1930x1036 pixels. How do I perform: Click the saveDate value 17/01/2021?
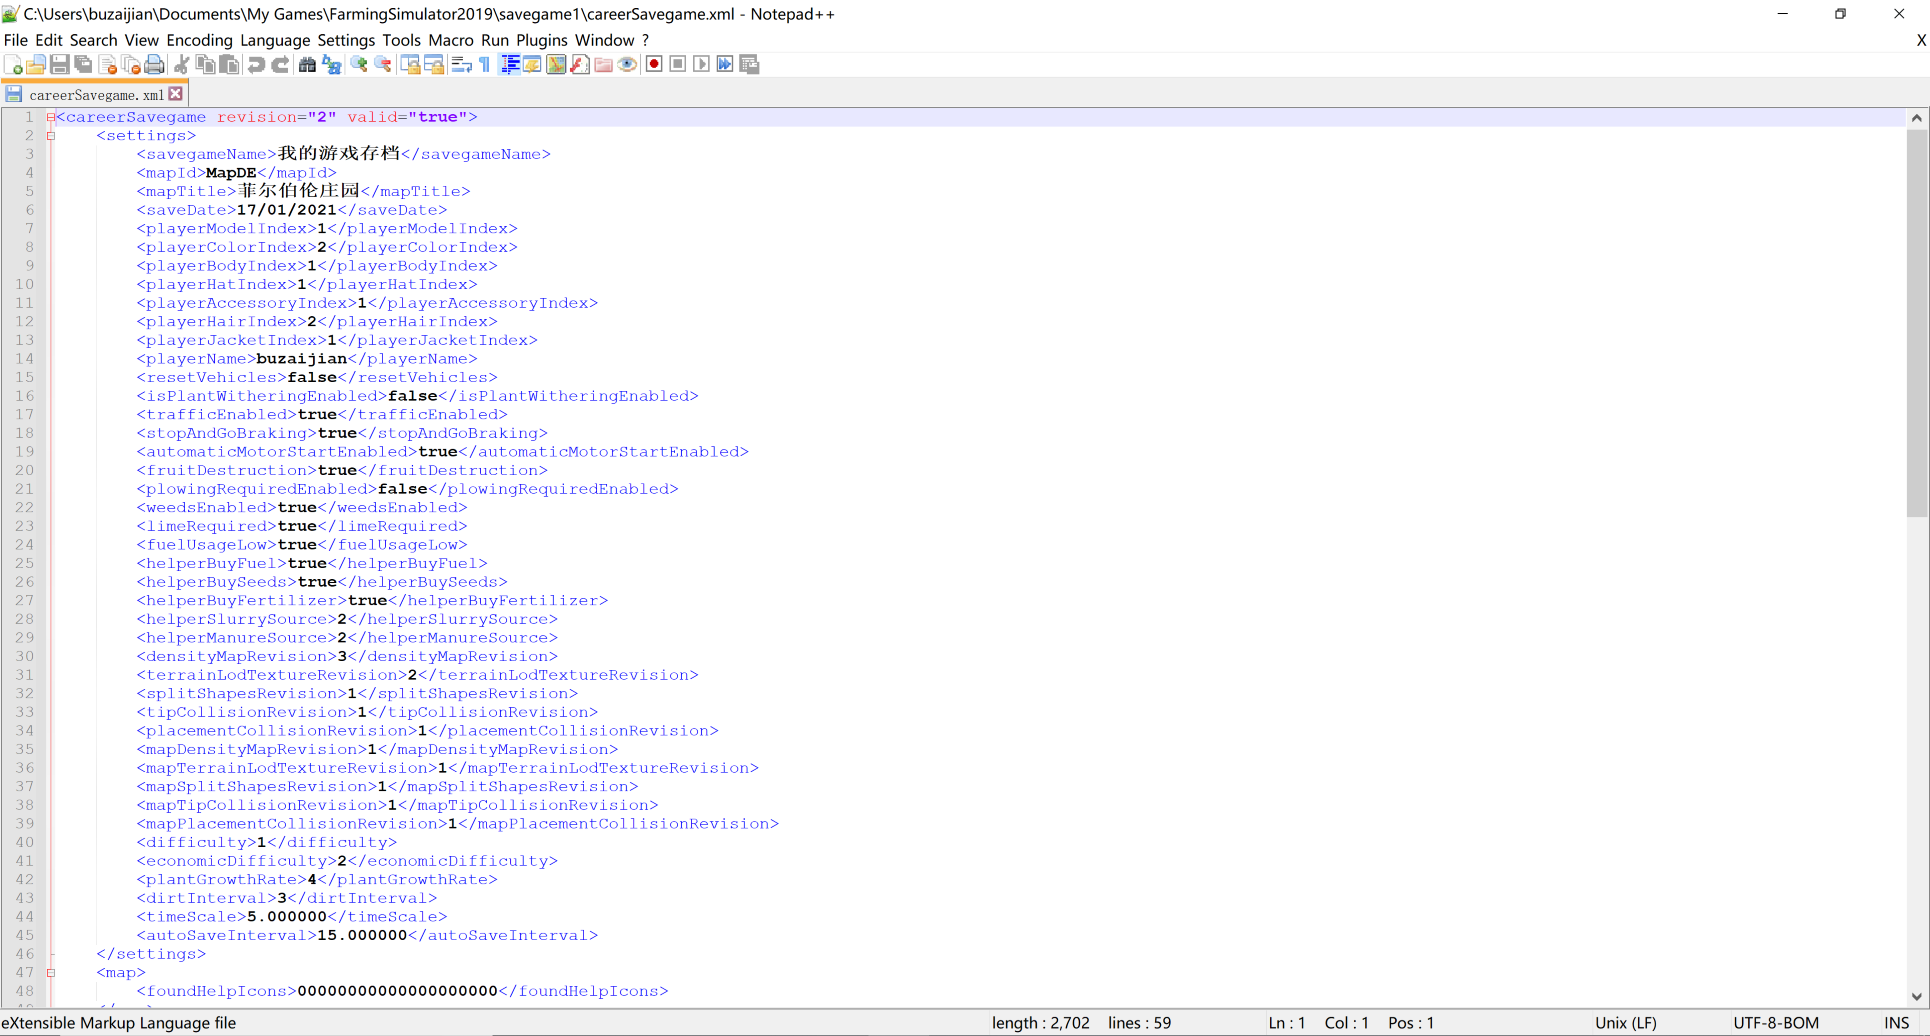pyautogui.click(x=287, y=210)
